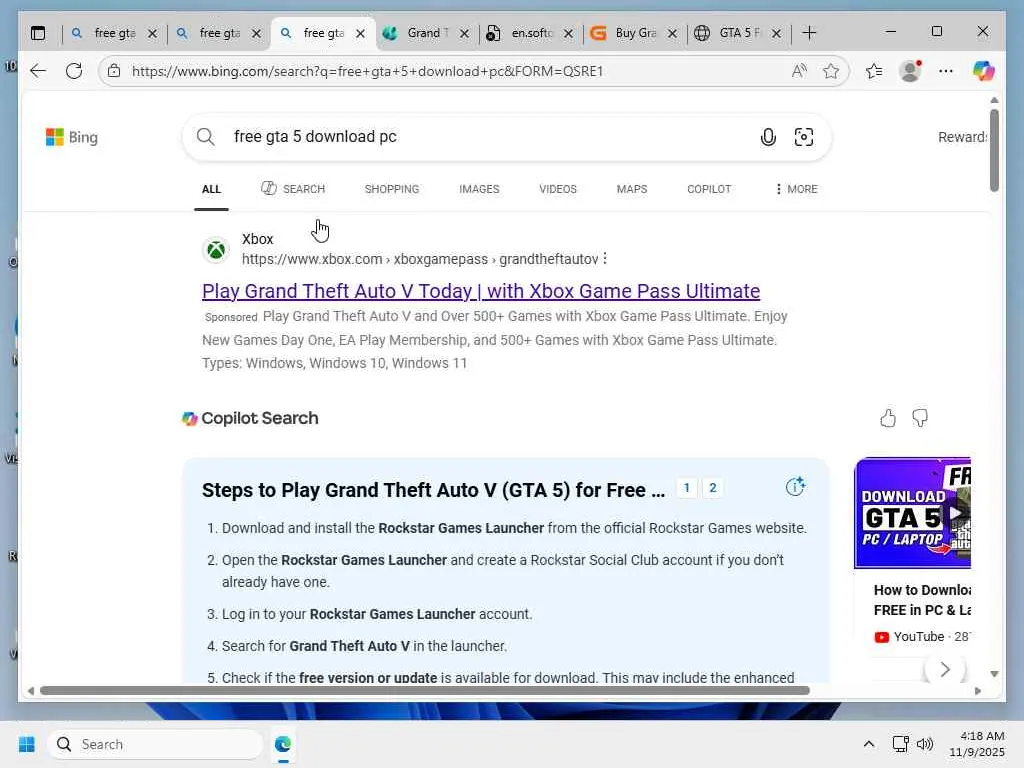
Task: Click the vertical scrollbar thumb
Action: pyautogui.click(x=994, y=150)
